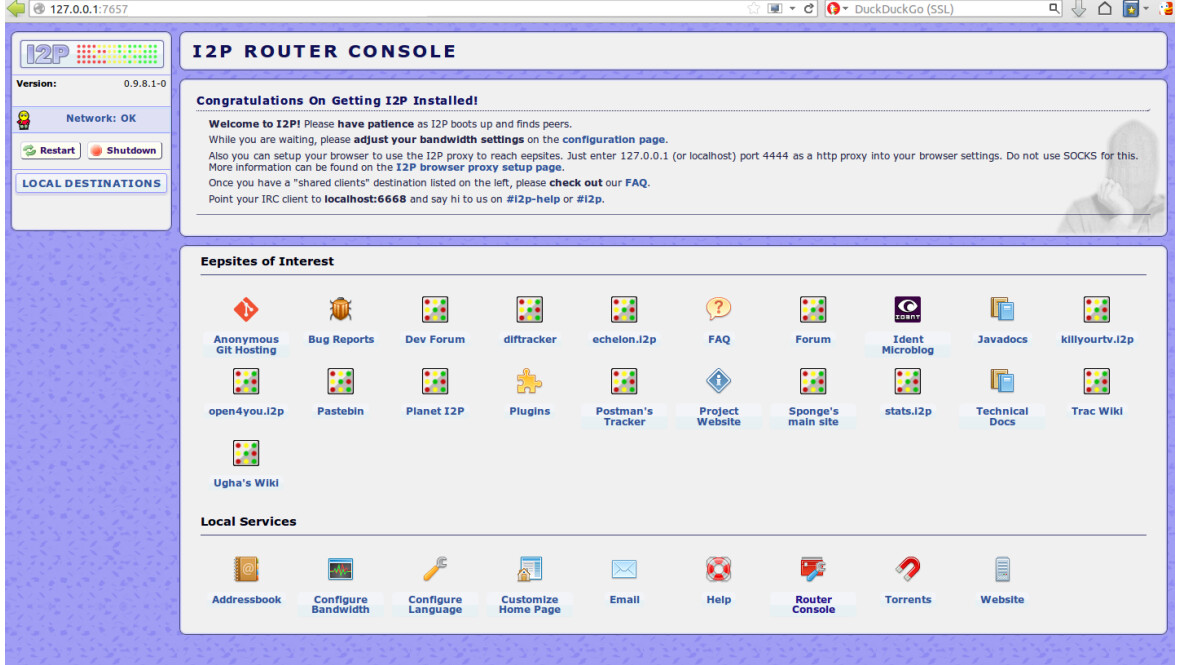The height and width of the screenshot is (665, 1179).
Task: Click the Project Website icon
Action: click(718, 381)
